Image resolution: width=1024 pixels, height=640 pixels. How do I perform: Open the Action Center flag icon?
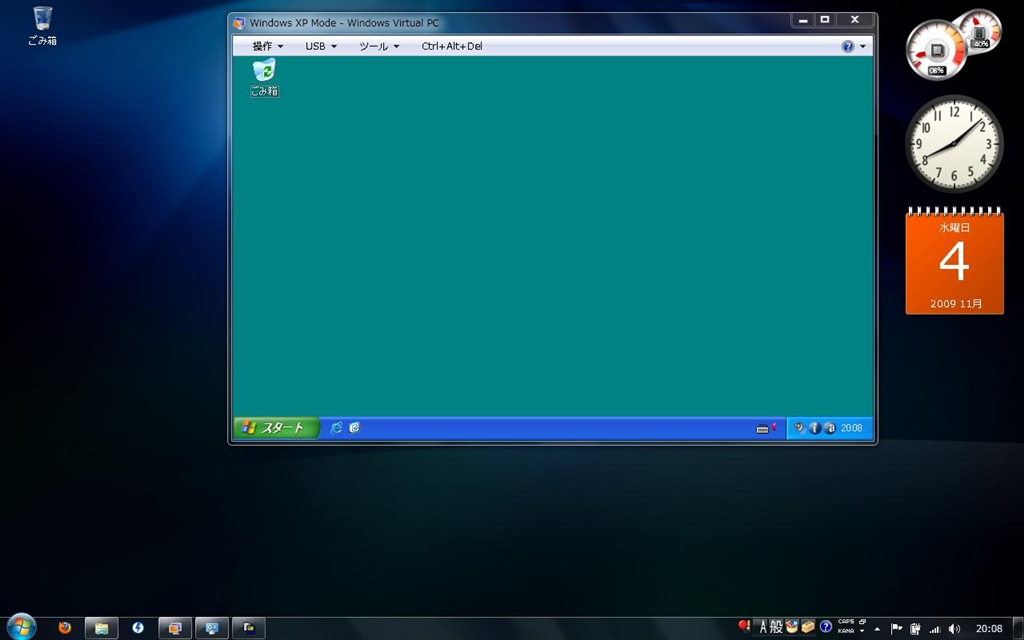point(897,629)
